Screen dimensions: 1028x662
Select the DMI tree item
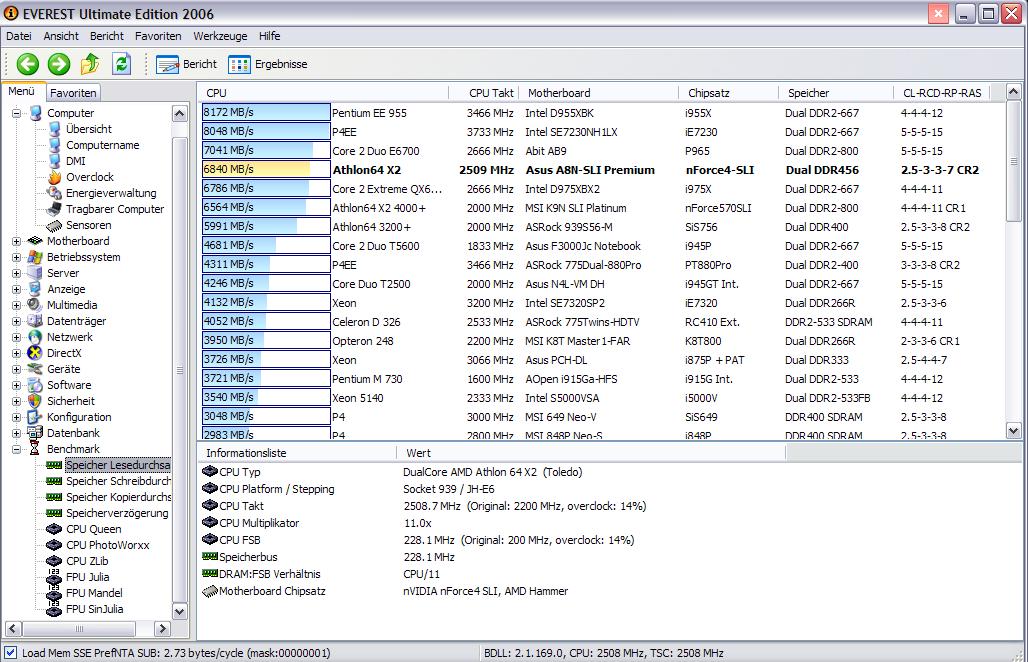(75, 161)
